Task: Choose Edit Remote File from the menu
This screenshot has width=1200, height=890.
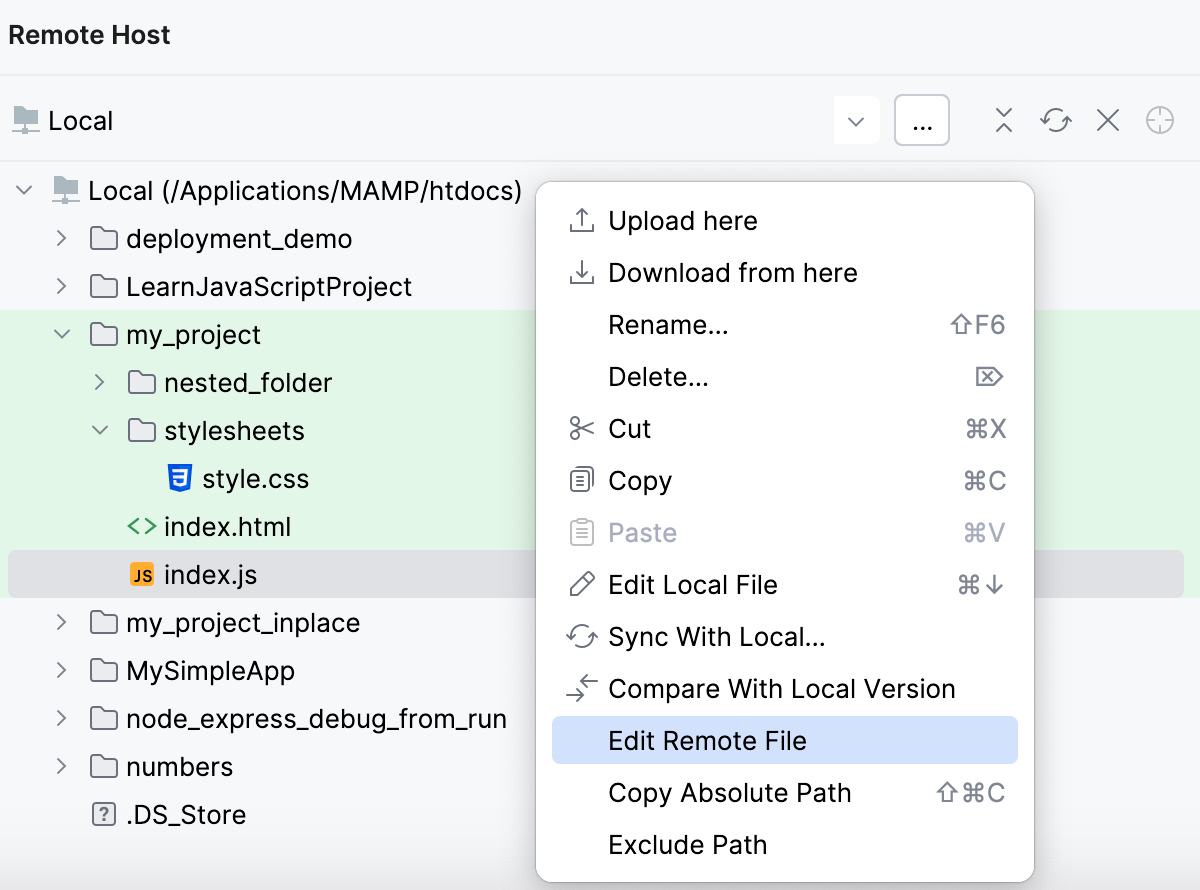Action: [x=707, y=740]
